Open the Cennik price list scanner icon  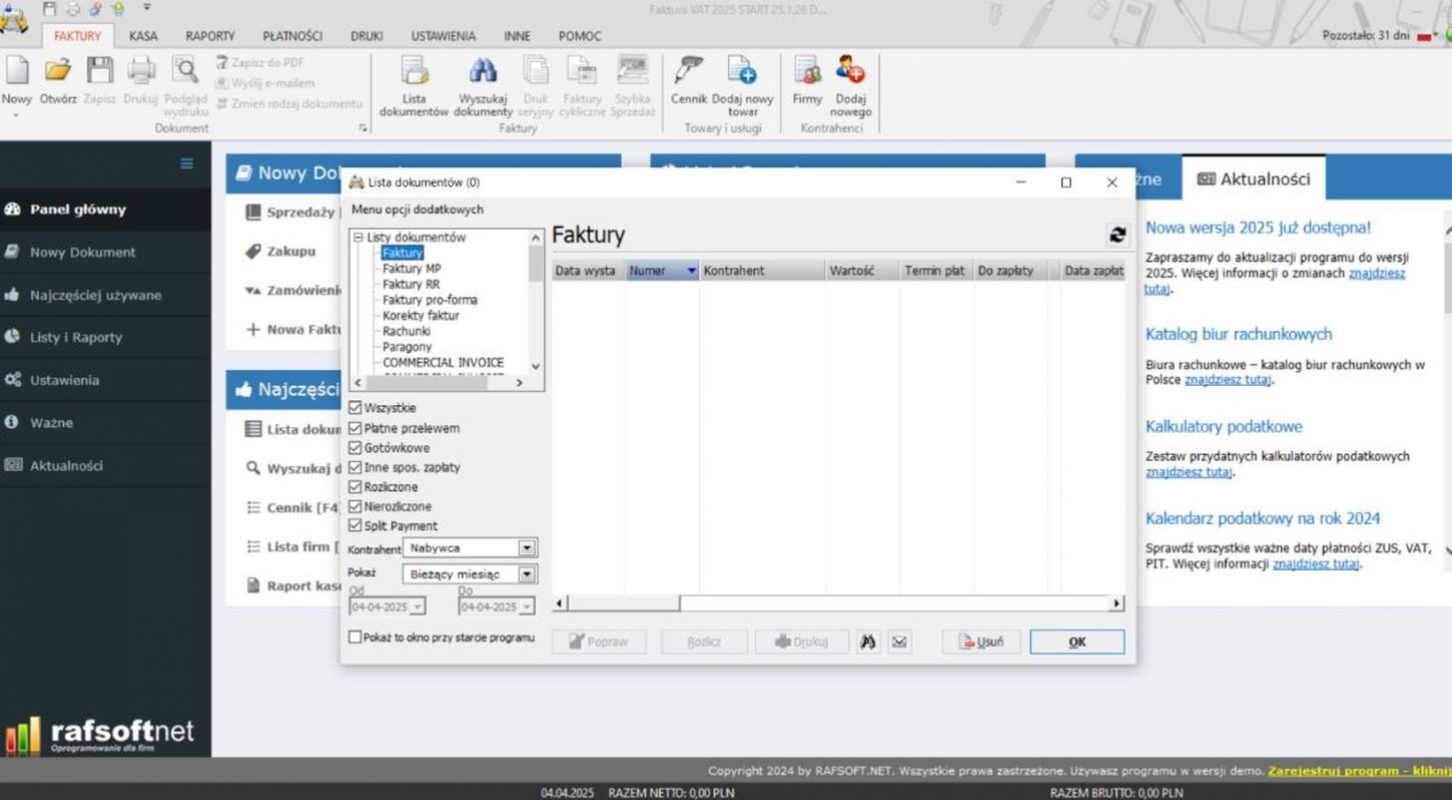[x=688, y=70]
